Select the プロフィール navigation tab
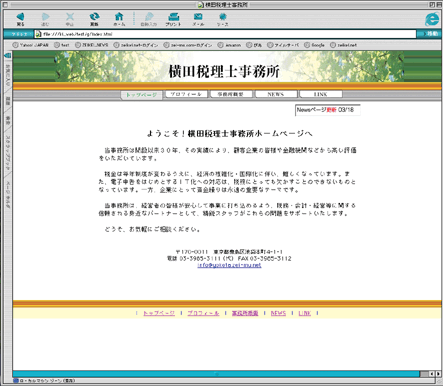 [x=186, y=94]
